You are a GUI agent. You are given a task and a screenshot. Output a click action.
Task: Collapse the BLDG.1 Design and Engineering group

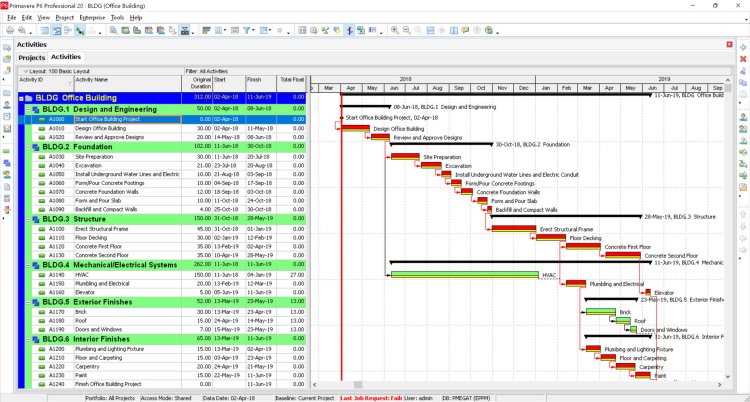pyautogui.click(x=27, y=108)
